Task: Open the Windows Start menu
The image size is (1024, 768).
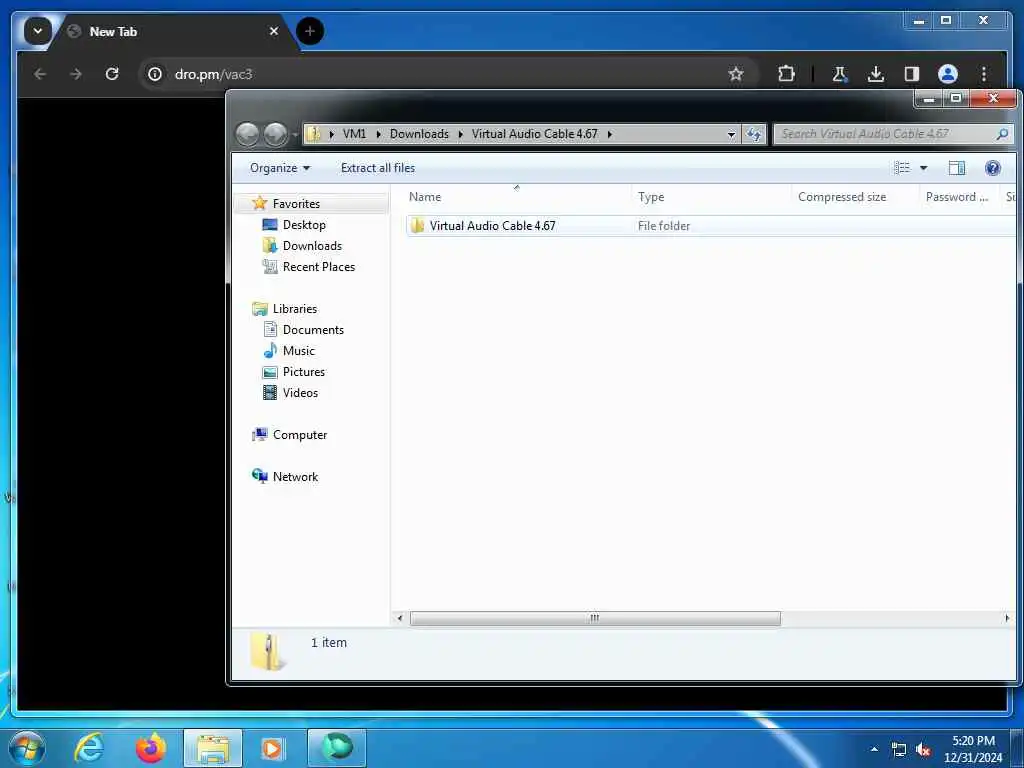Action: [x=26, y=748]
